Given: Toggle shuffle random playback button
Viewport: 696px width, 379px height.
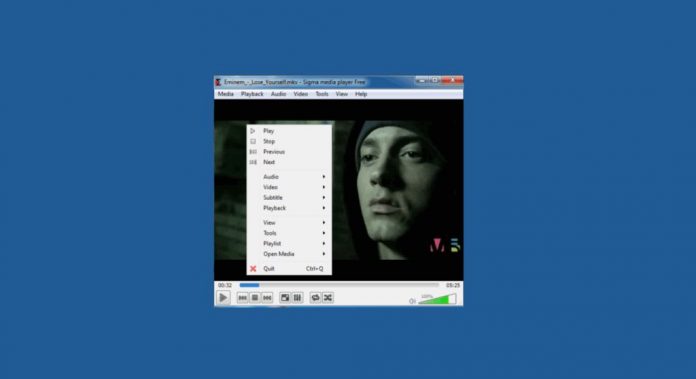Looking at the screenshot, I should tap(328, 298).
